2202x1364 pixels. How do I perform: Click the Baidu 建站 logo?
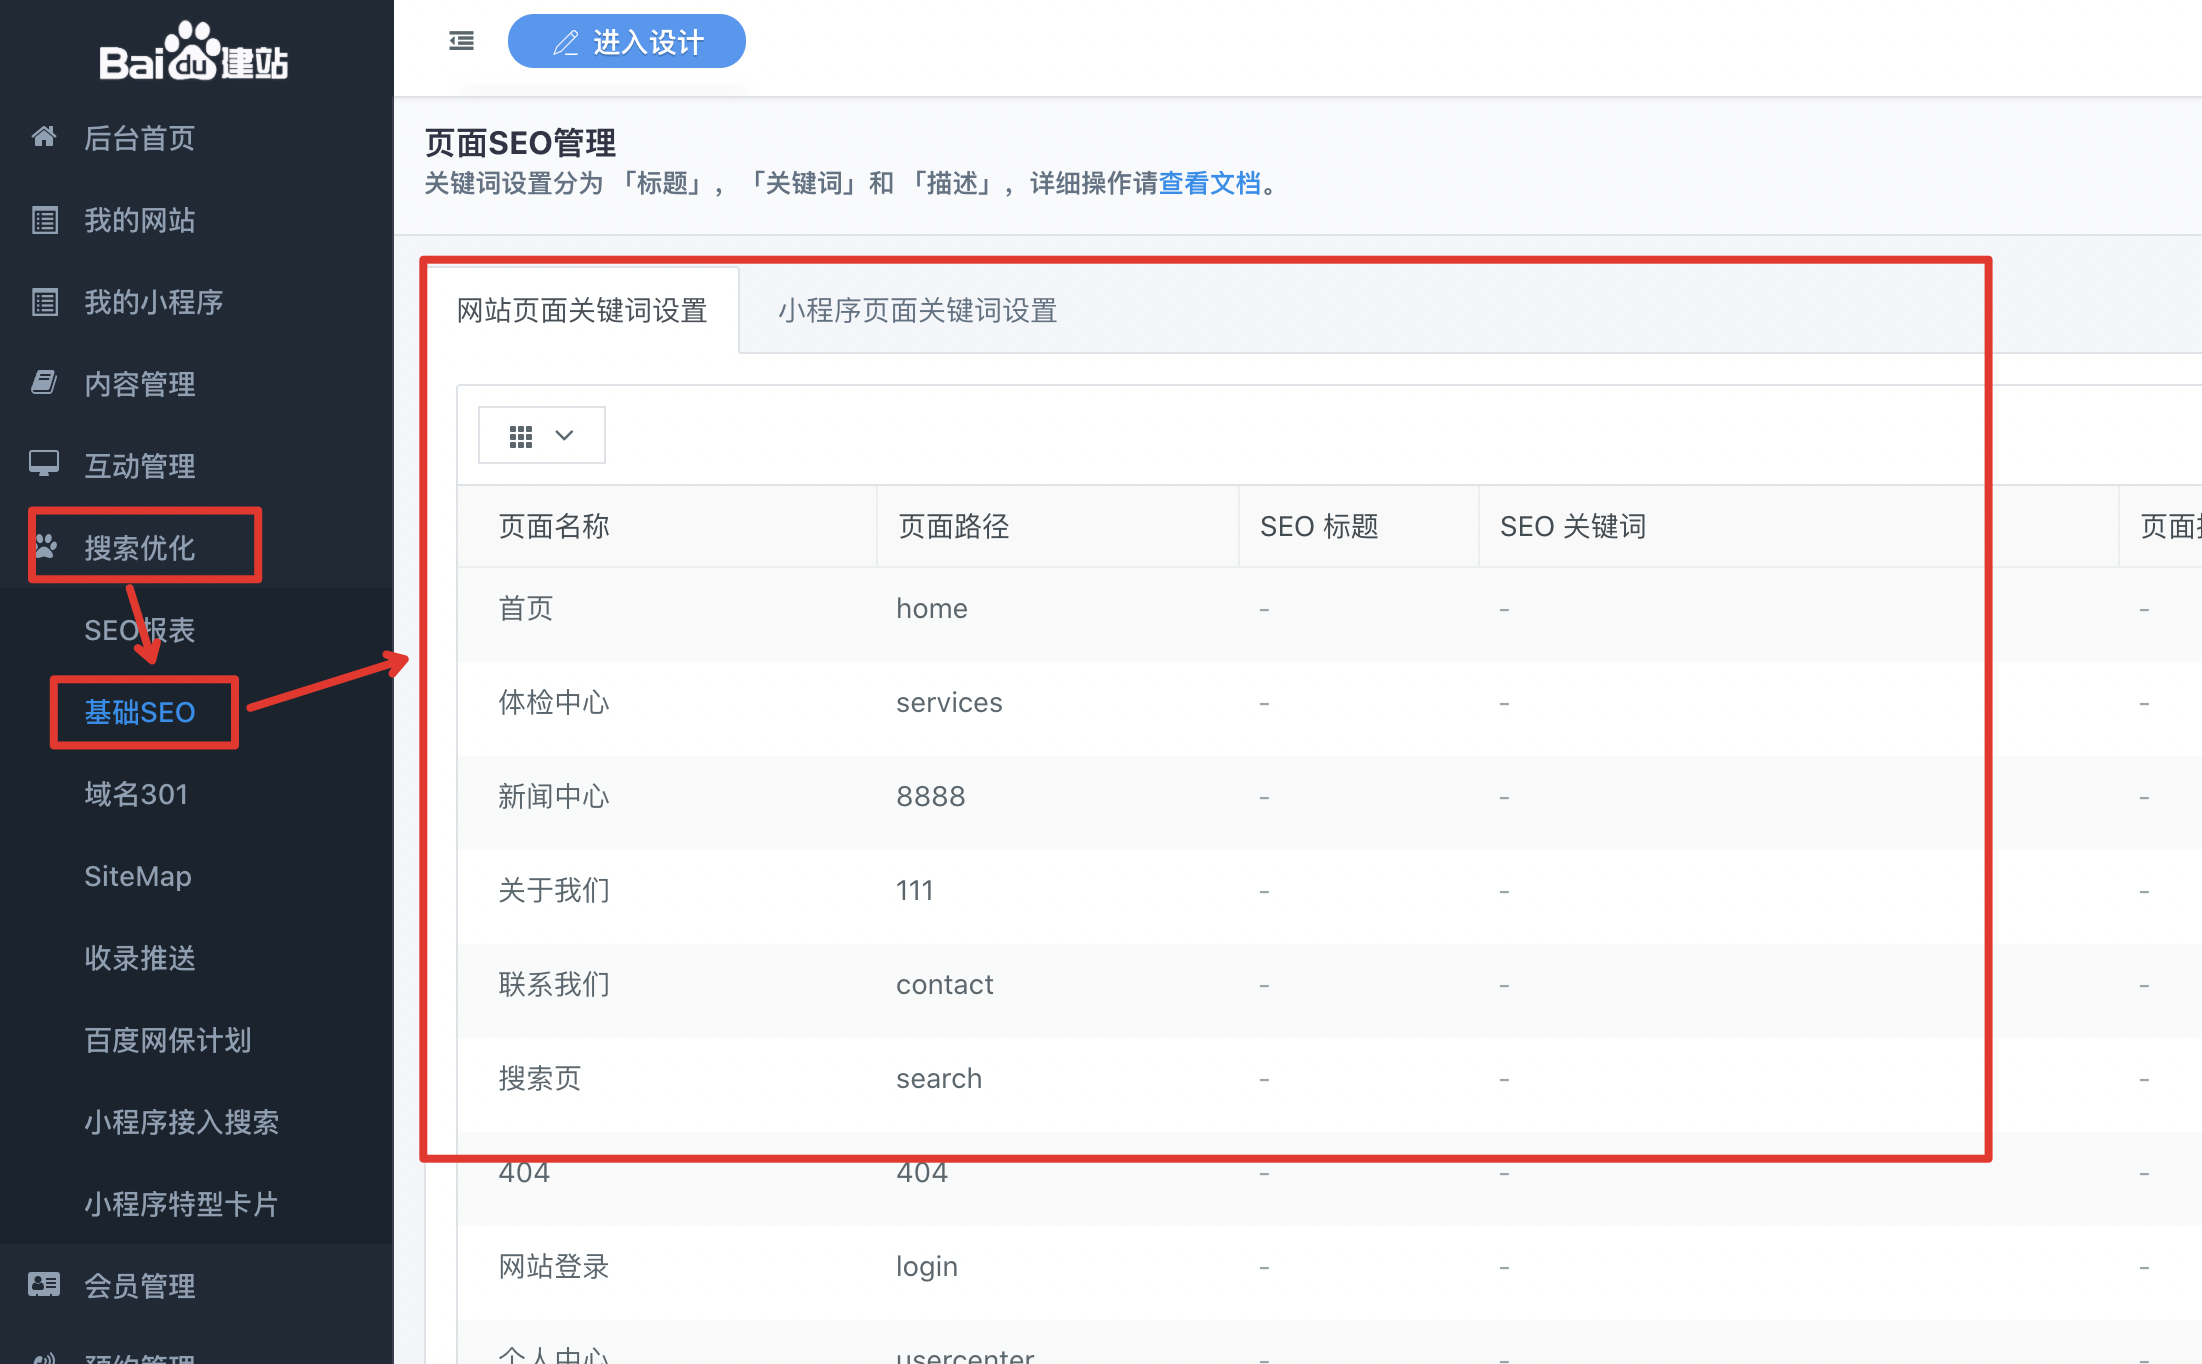195,52
